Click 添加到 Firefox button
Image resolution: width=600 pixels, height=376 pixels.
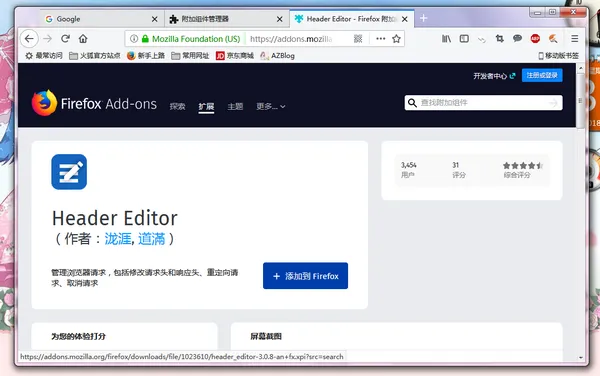(305, 276)
